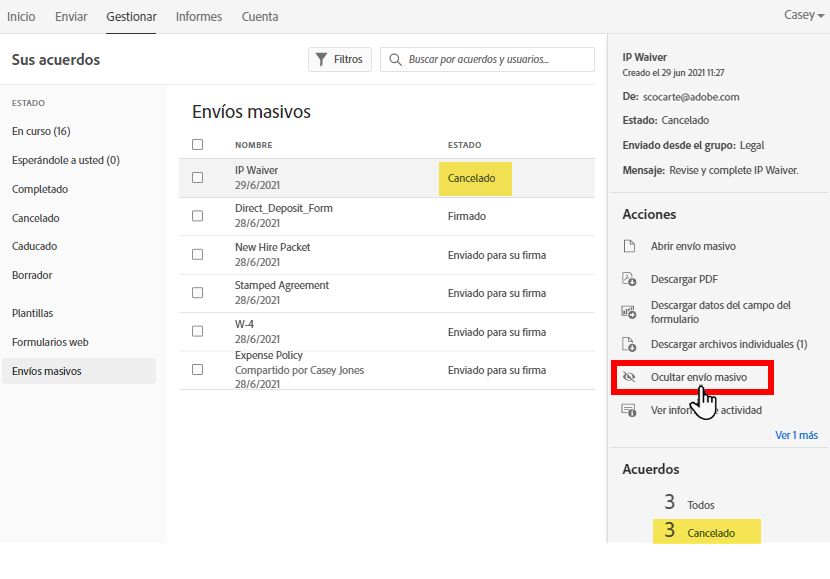Viewport: 830px width, 579px height.
Task: Click the form field data download icon
Action: [x=629, y=312]
